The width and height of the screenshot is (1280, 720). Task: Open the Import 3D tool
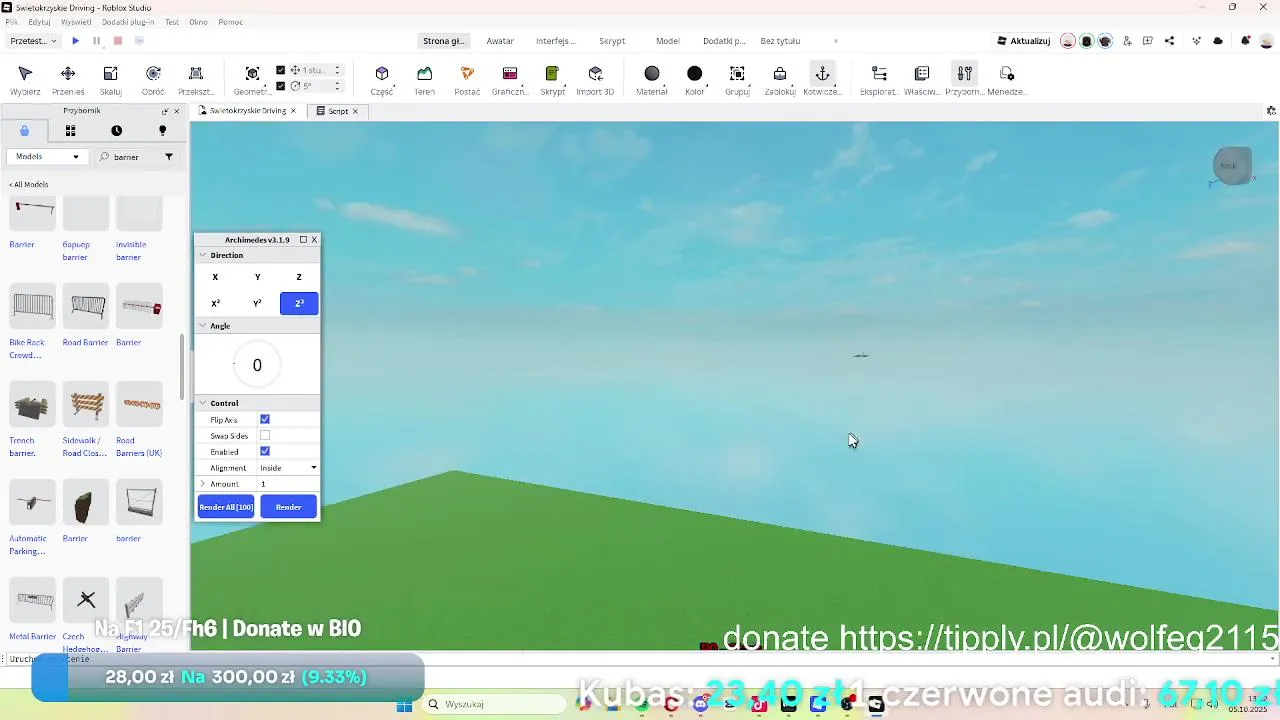coord(595,79)
